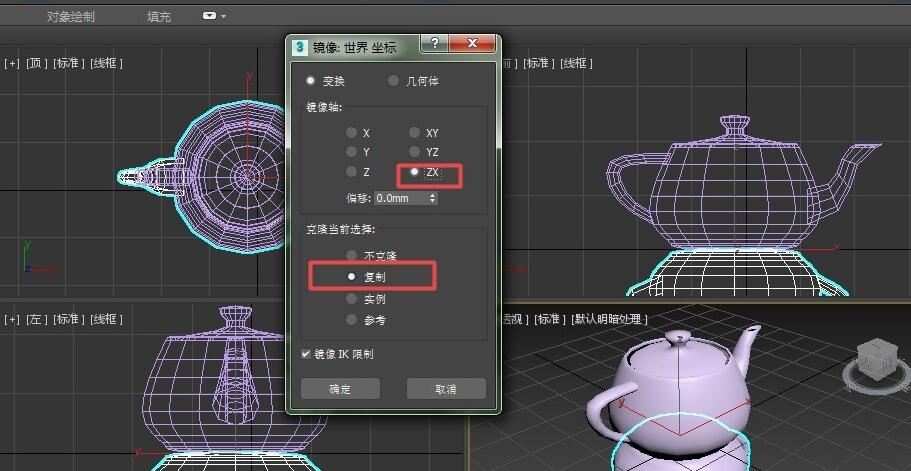The height and width of the screenshot is (471, 911).
Task: Choose ZX as the mirror axis
Action: 424,172
